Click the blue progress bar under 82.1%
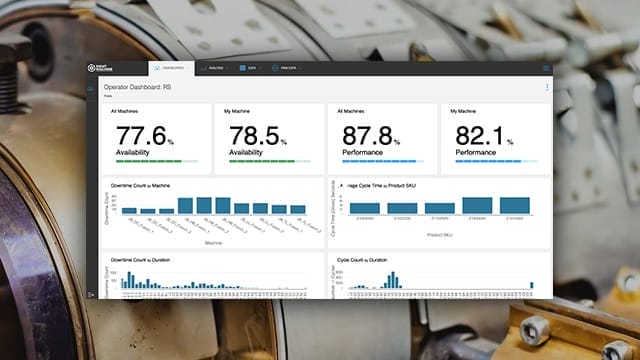Viewport: 640px width, 360px height. point(496,161)
